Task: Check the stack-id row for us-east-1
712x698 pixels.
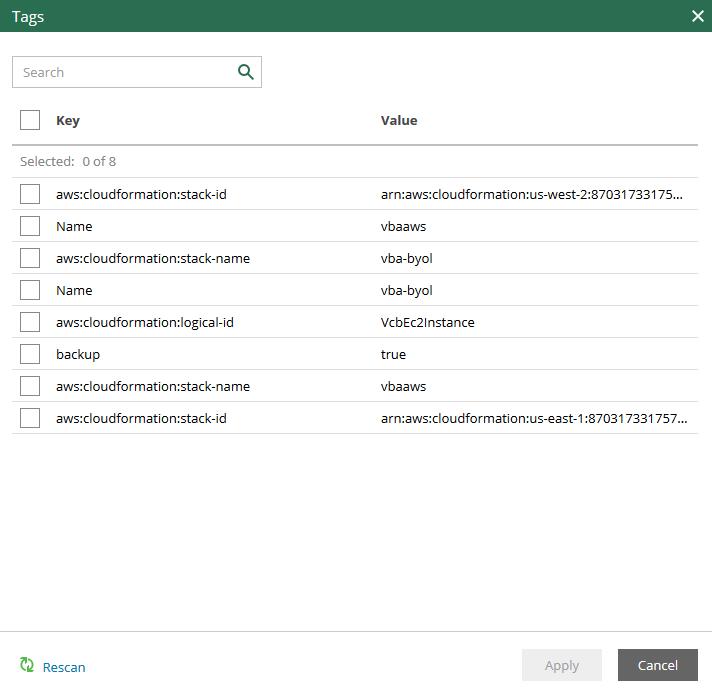Action: point(30,418)
